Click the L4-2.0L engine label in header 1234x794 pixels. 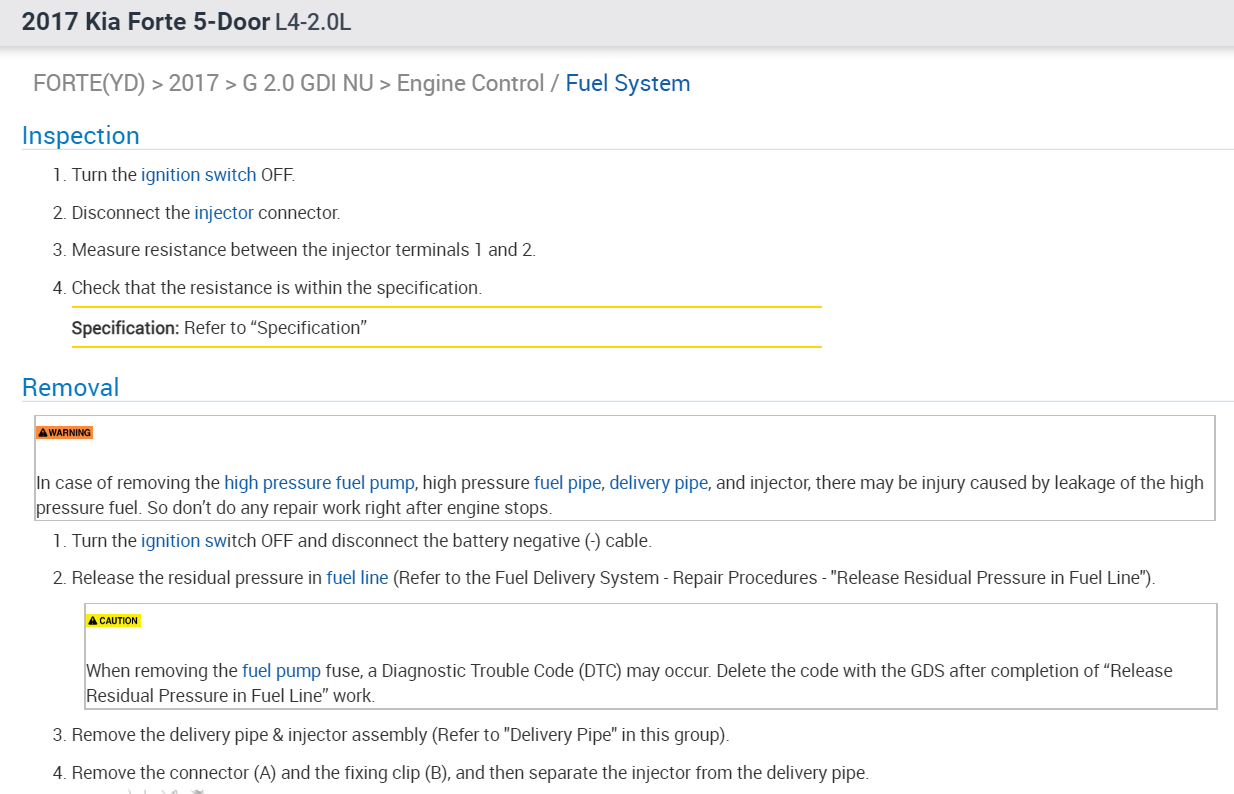coord(313,22)
